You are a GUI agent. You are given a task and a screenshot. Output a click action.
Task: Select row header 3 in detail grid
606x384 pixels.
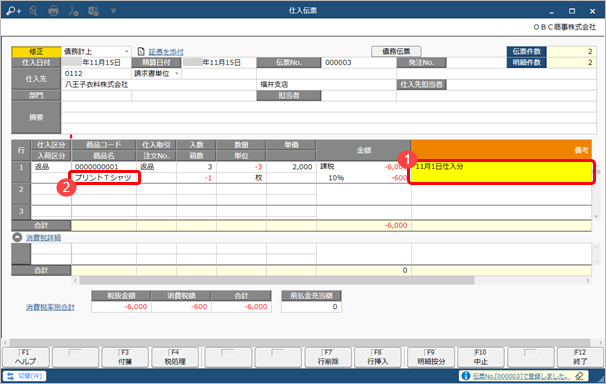(21, 212)
